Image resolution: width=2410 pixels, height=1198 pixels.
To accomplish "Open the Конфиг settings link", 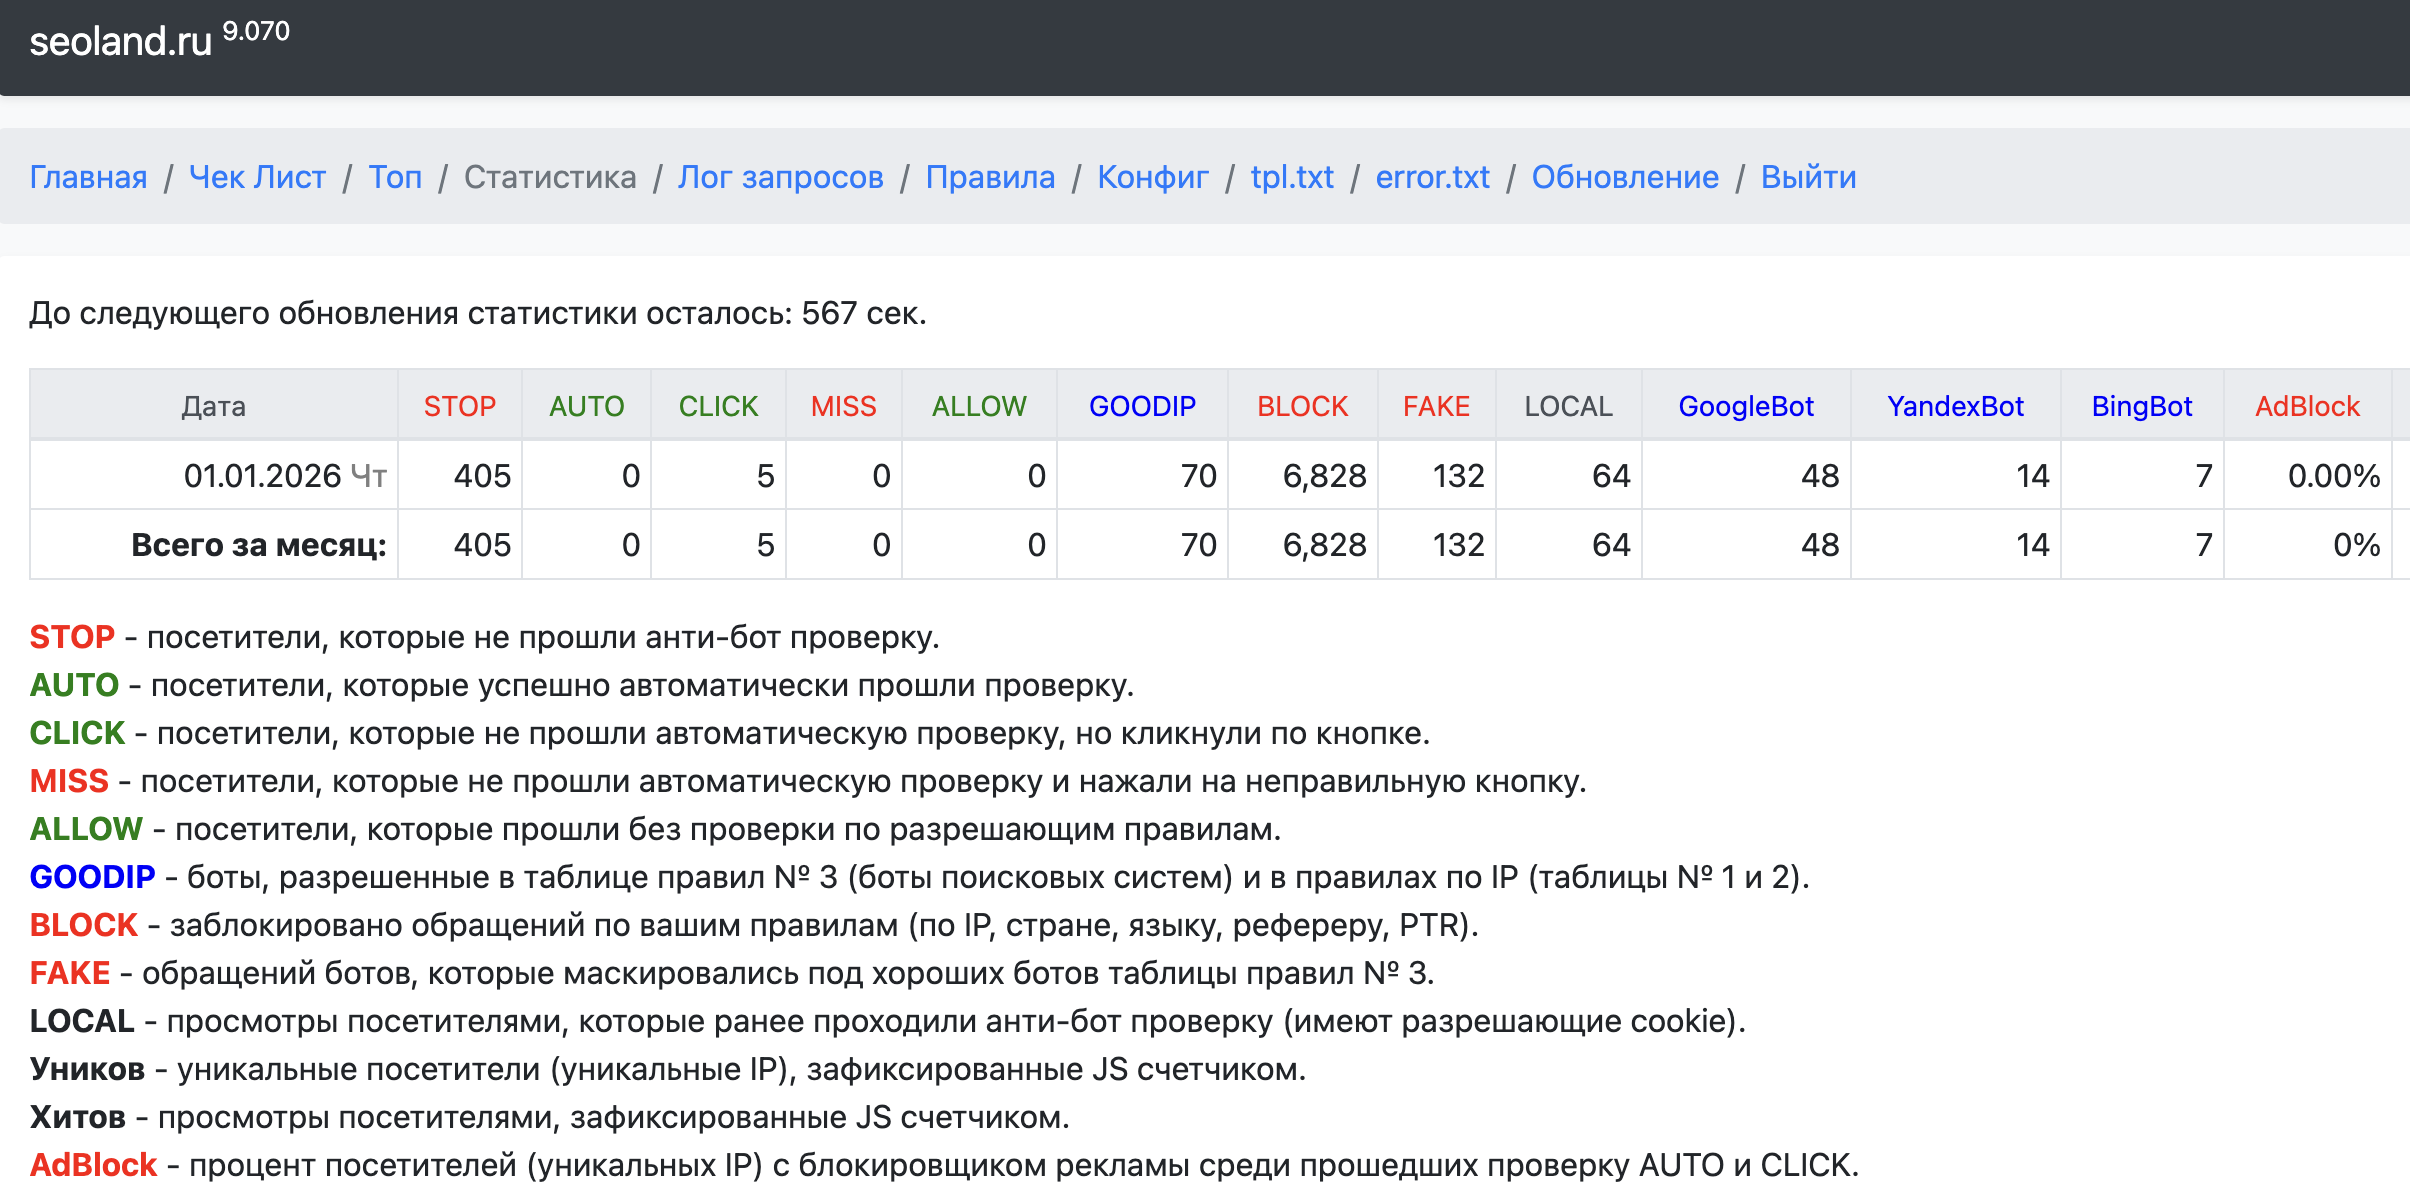I will pos(1152,177).
